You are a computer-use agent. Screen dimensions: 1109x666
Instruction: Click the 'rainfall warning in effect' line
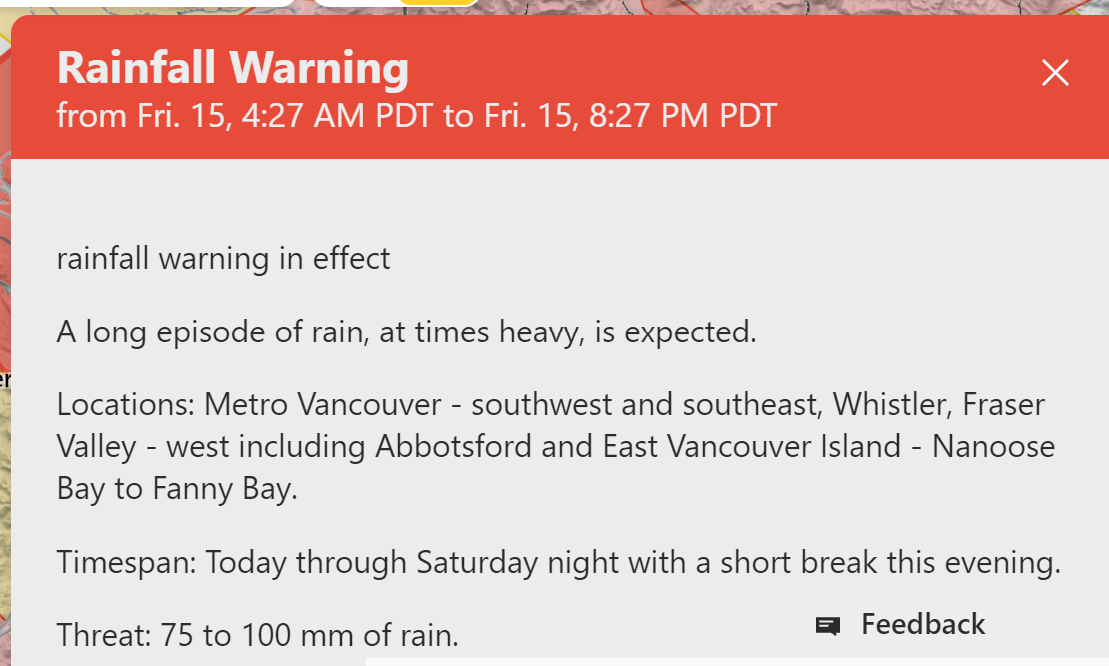[223, 259]
